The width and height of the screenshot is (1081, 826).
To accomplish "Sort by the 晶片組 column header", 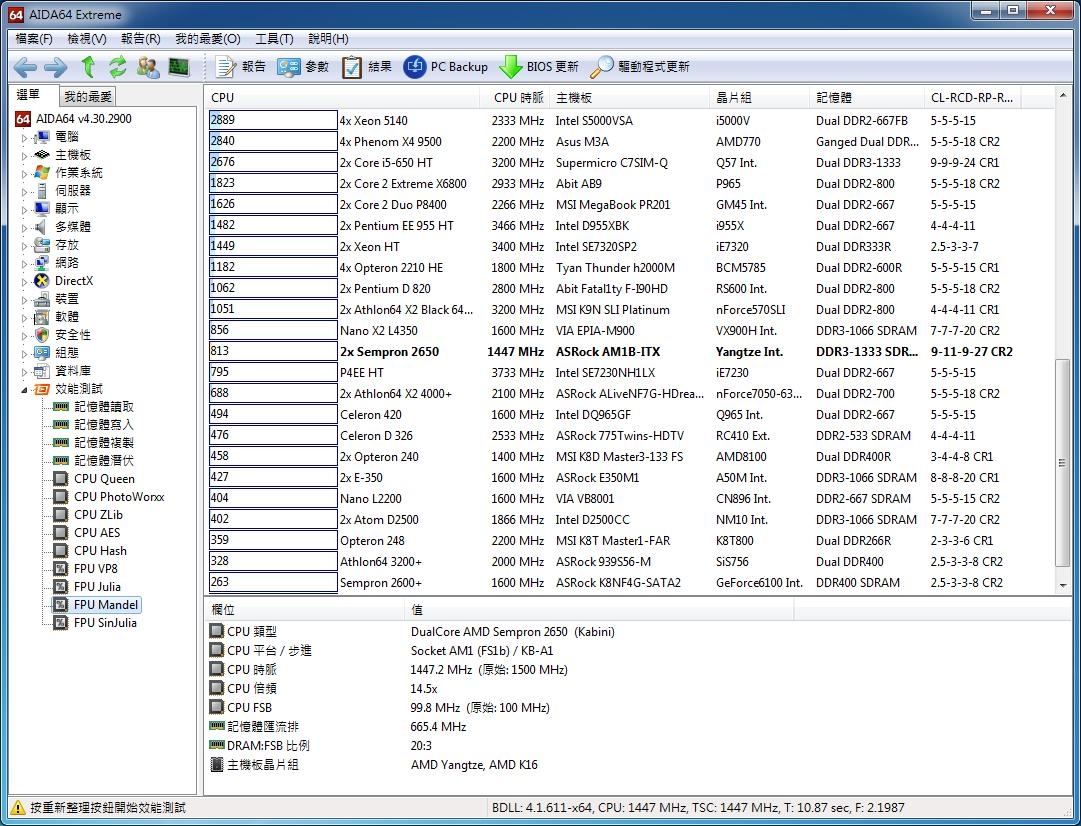I will (760, 98).
